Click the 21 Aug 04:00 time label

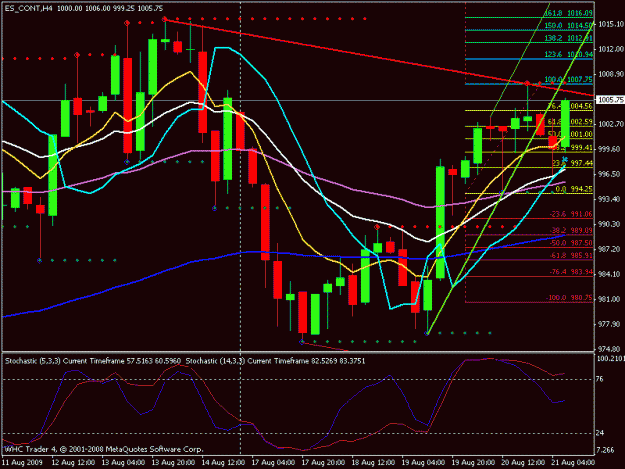tap(573, 463)
